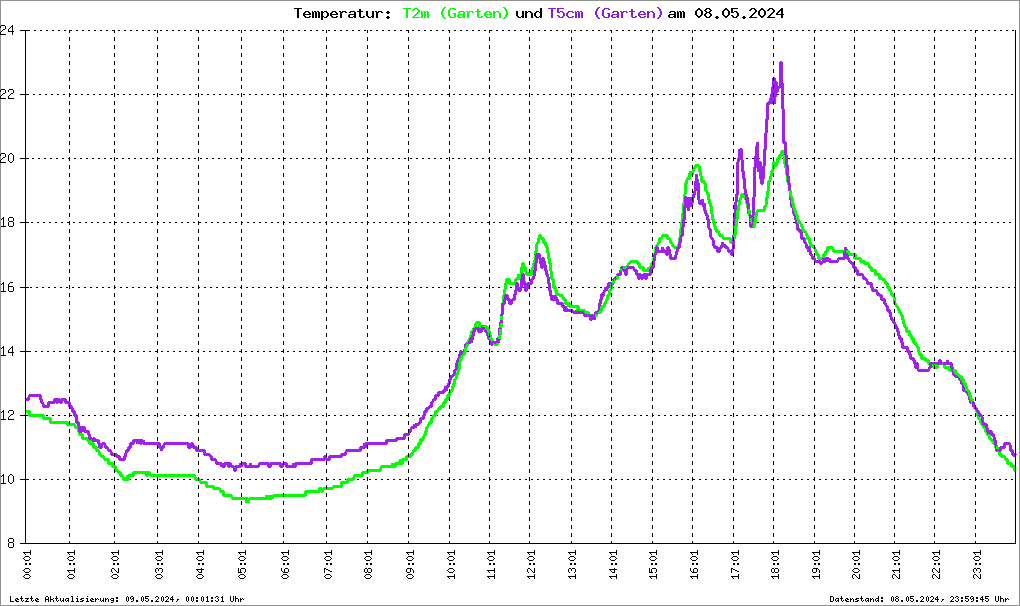Click the chart title word 'Temperatur:'
Viewport: 1020px width, 606px height.
point(342,13)
